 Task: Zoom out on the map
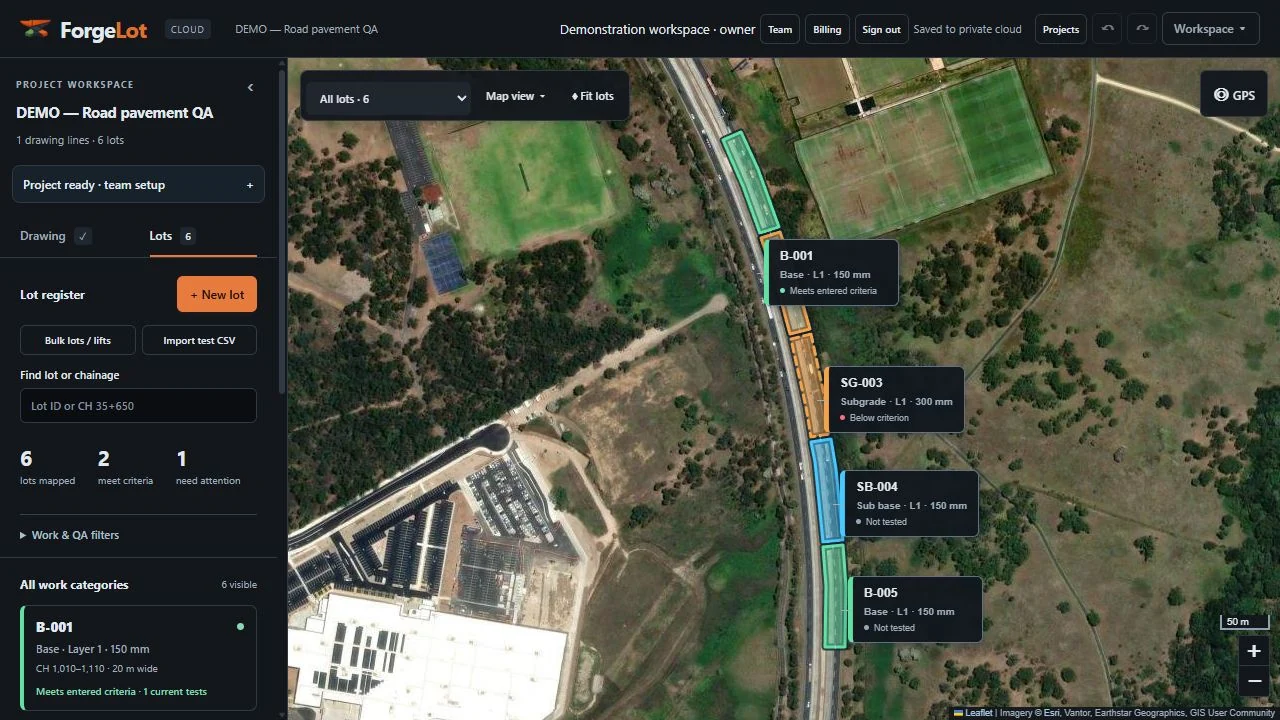click(x=1254, y=682)
